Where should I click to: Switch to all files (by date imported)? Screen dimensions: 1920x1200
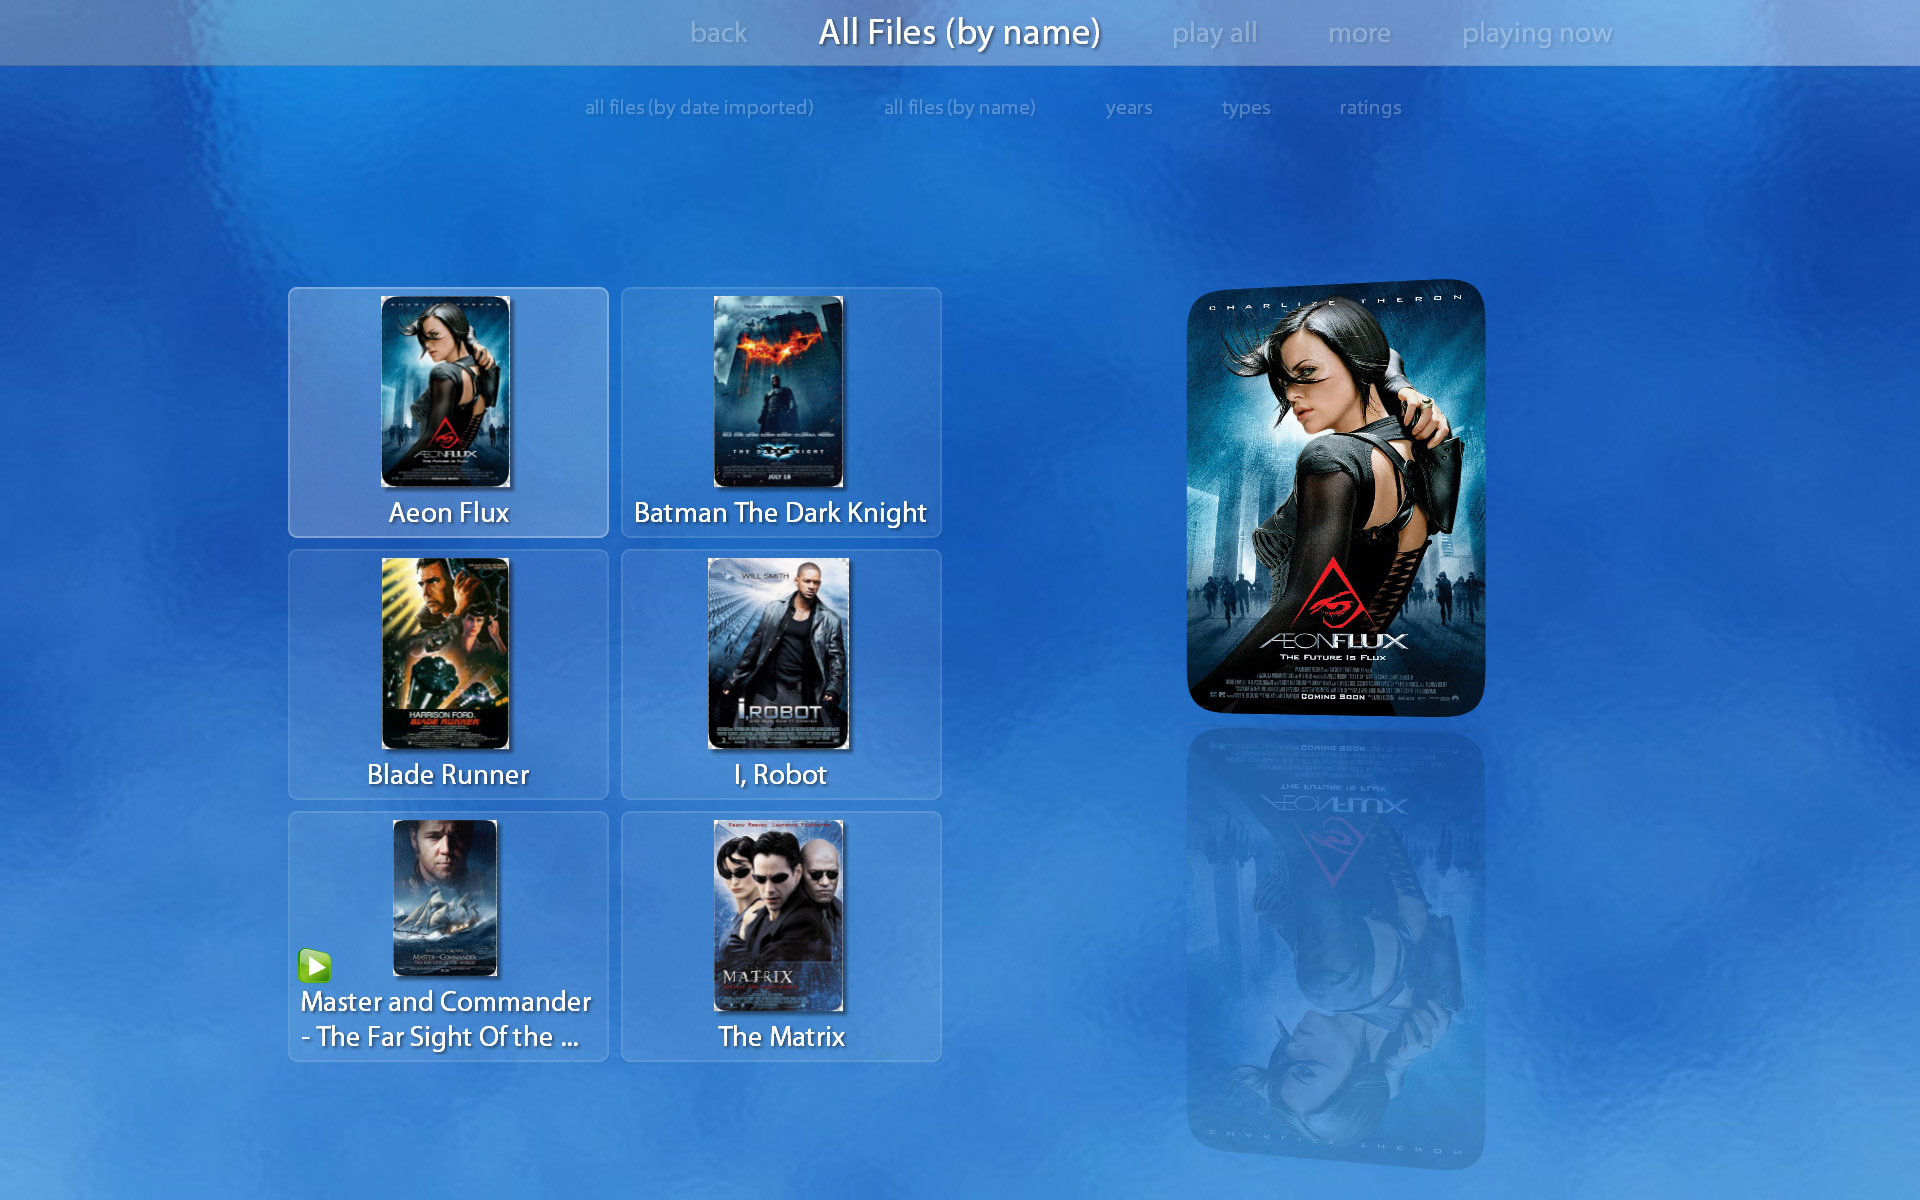pyautogui.click(x=699, y=107)
